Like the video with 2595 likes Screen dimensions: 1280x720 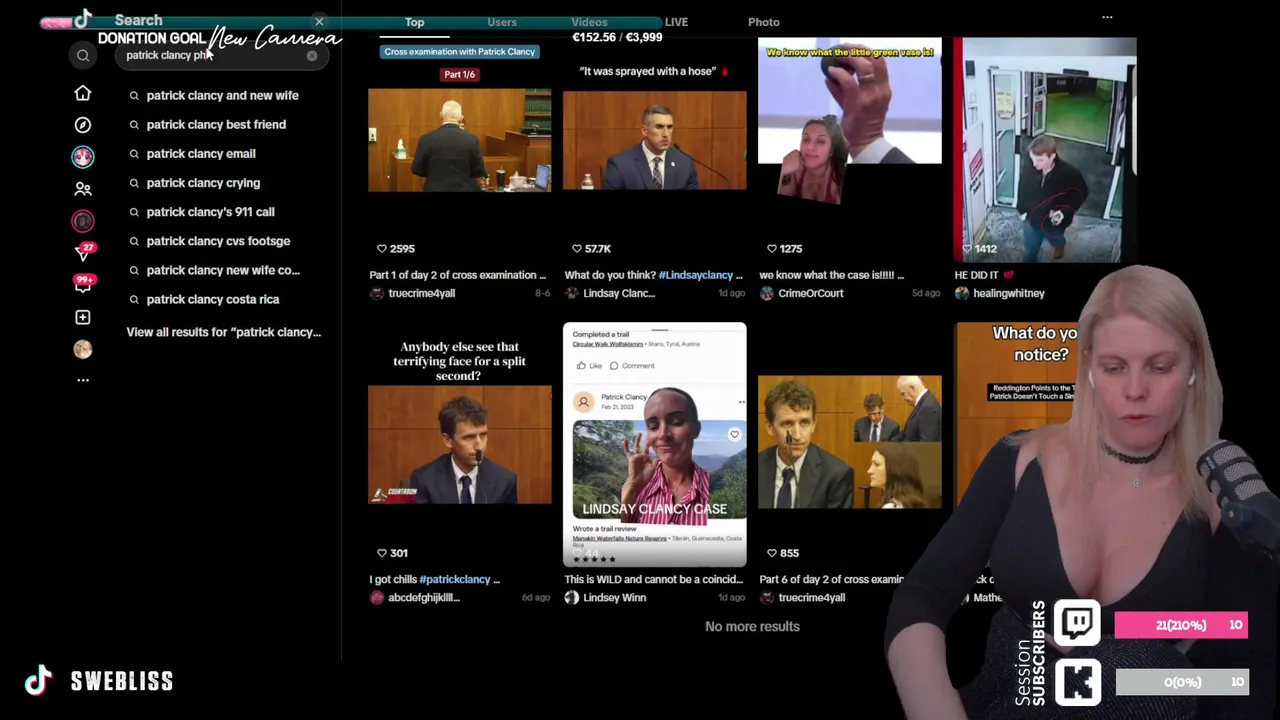(382, 248)
